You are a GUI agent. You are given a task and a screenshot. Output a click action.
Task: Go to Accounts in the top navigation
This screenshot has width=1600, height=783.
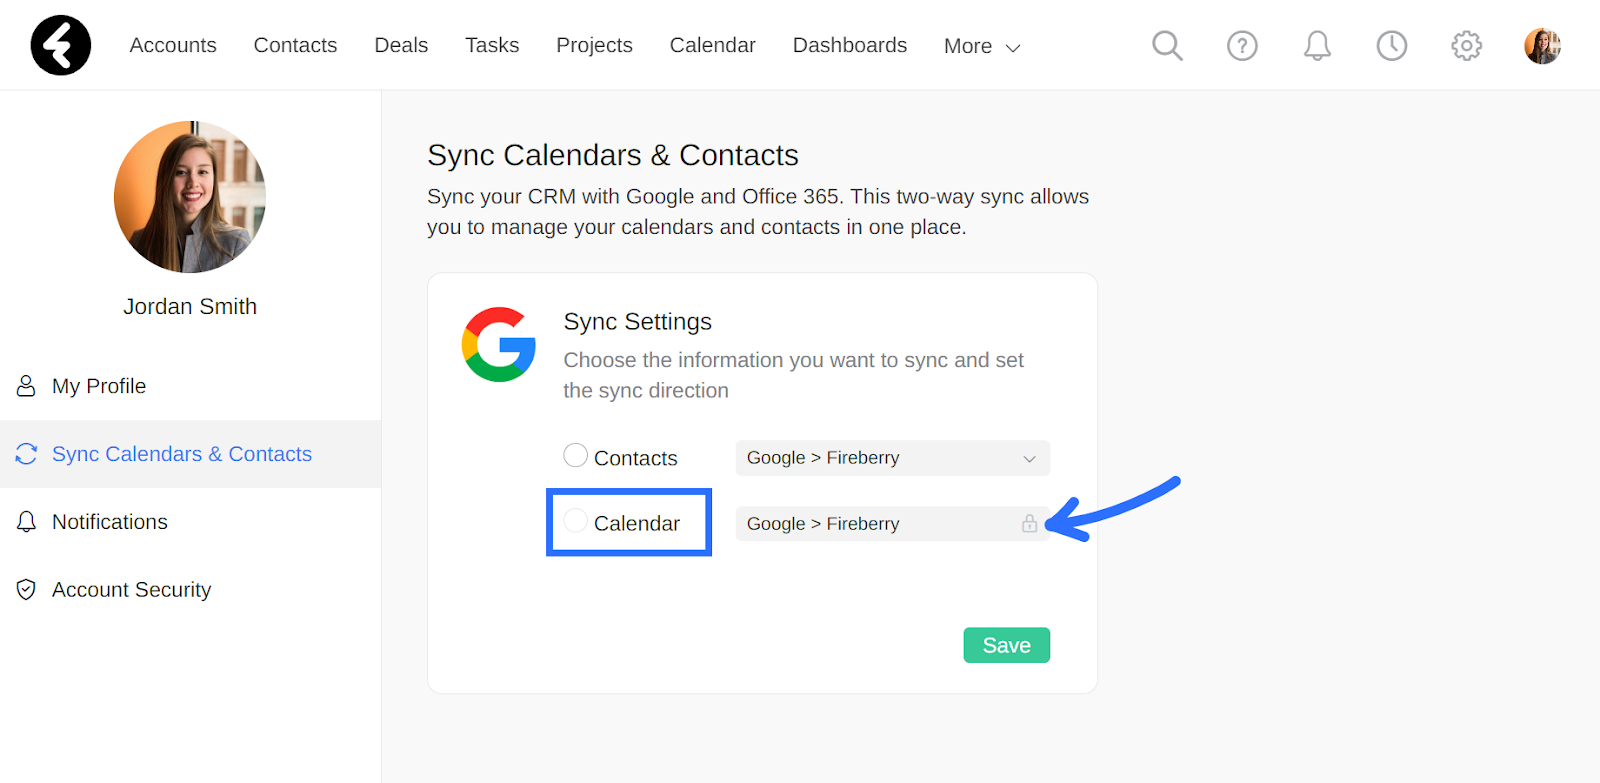pos(173,45)
